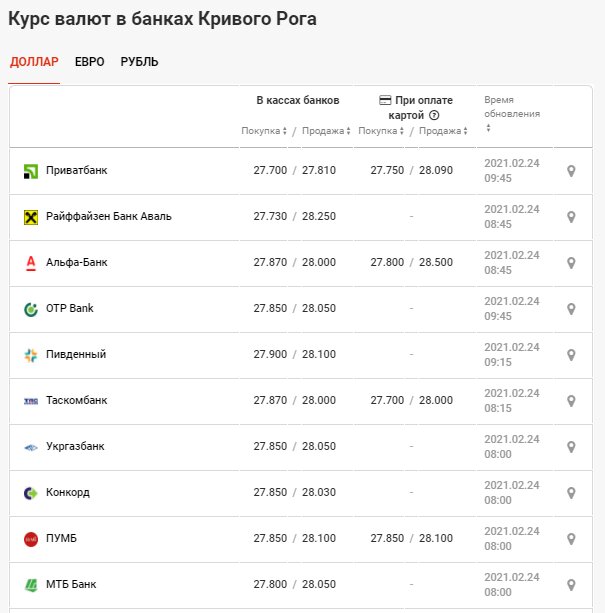Sort by card payment Продажа column
The image size is (605, 613).
(443, 131)
